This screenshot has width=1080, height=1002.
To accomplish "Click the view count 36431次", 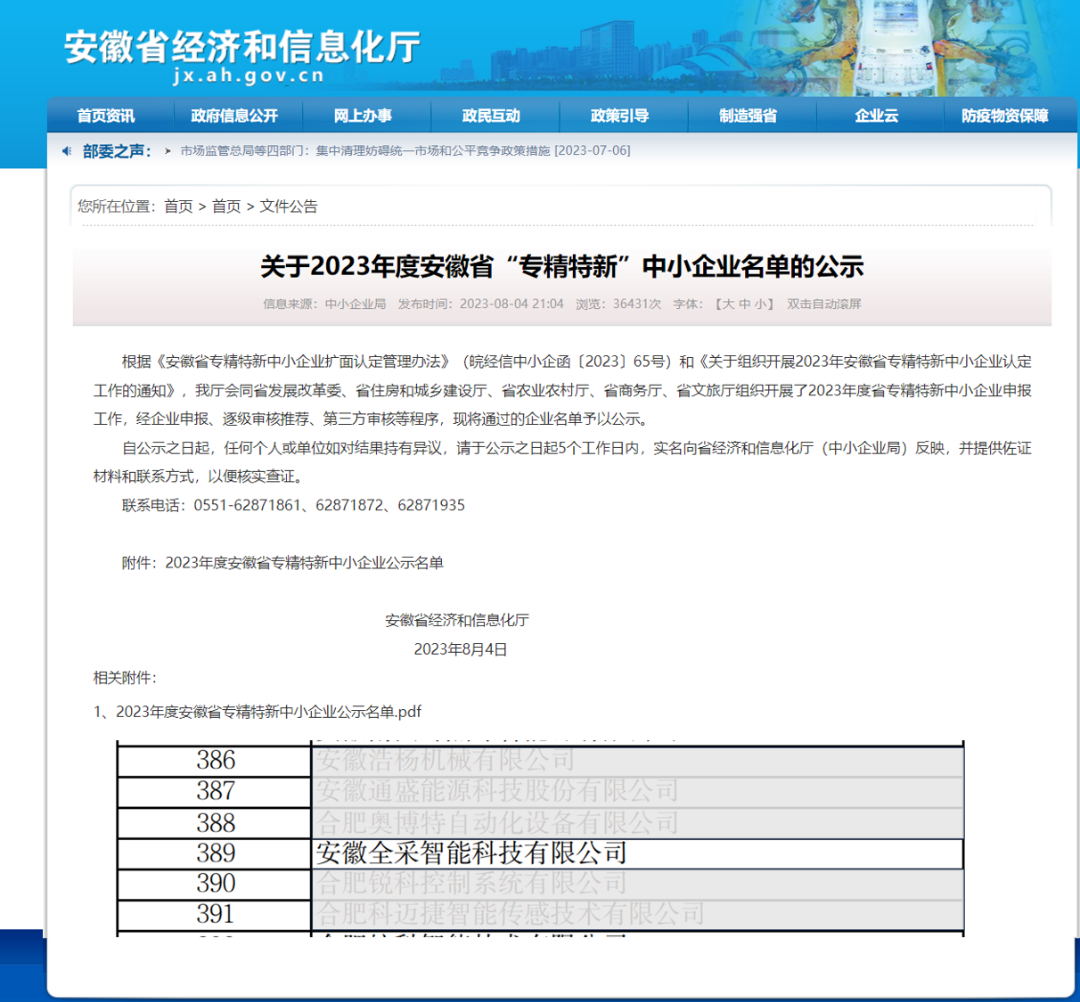I will click(637, 304).
